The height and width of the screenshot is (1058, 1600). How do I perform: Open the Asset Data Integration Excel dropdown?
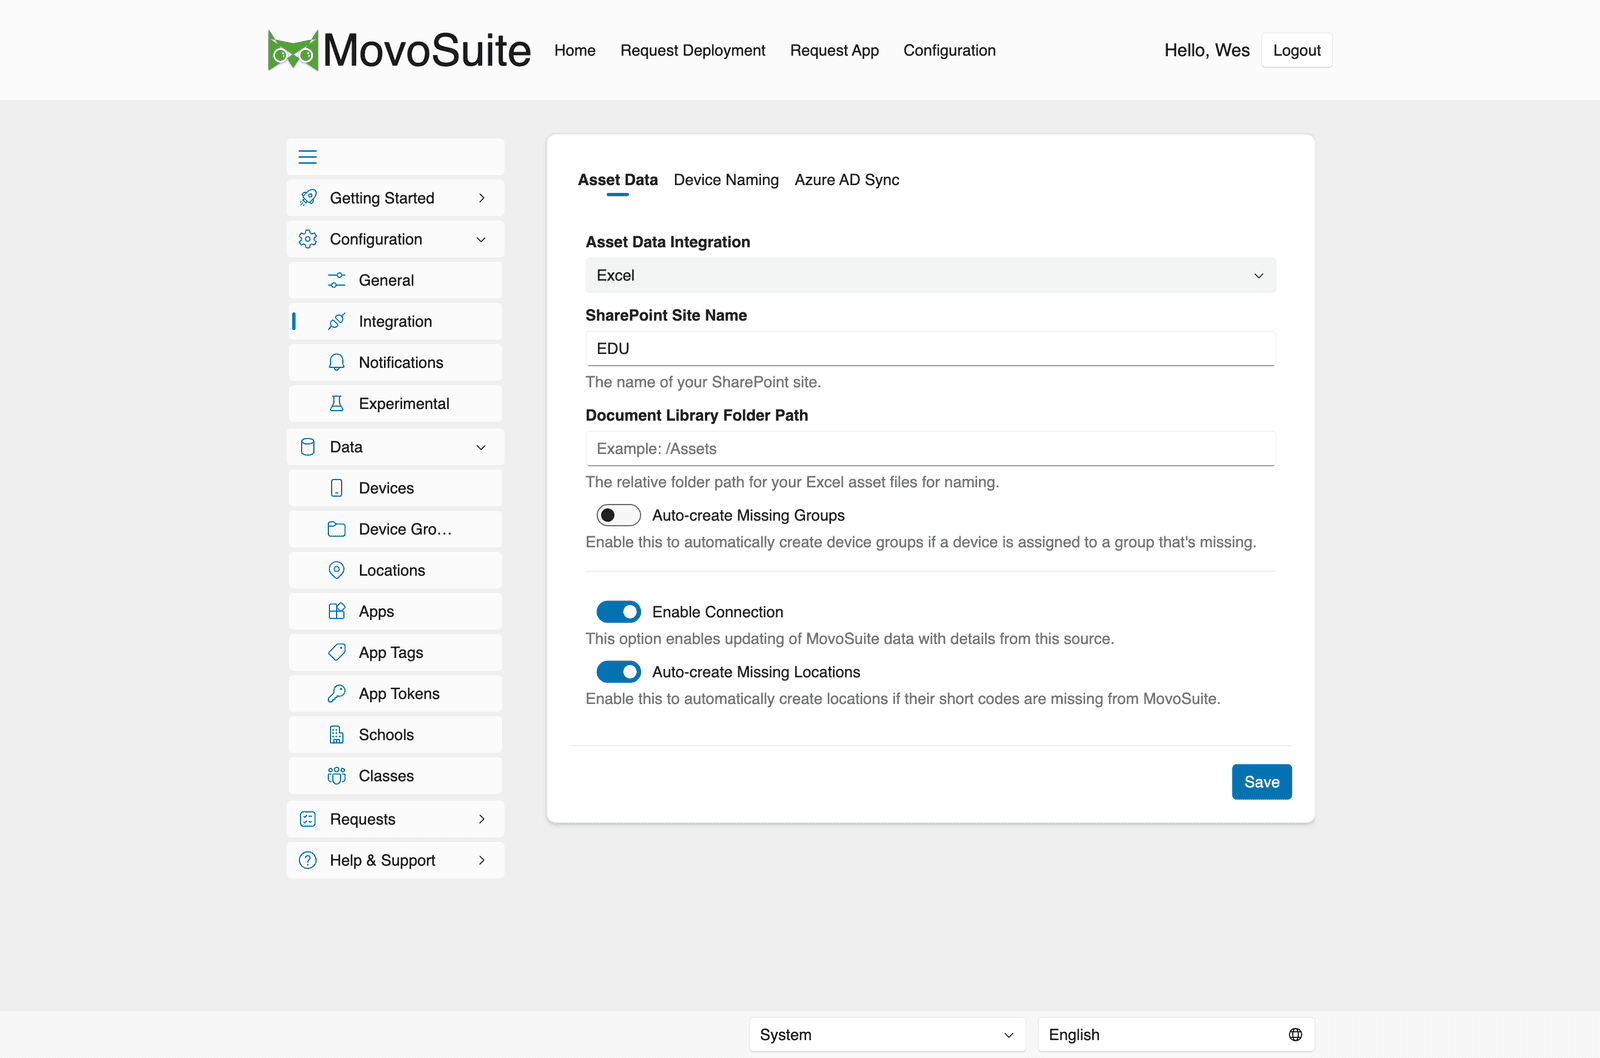pos(930,275)
